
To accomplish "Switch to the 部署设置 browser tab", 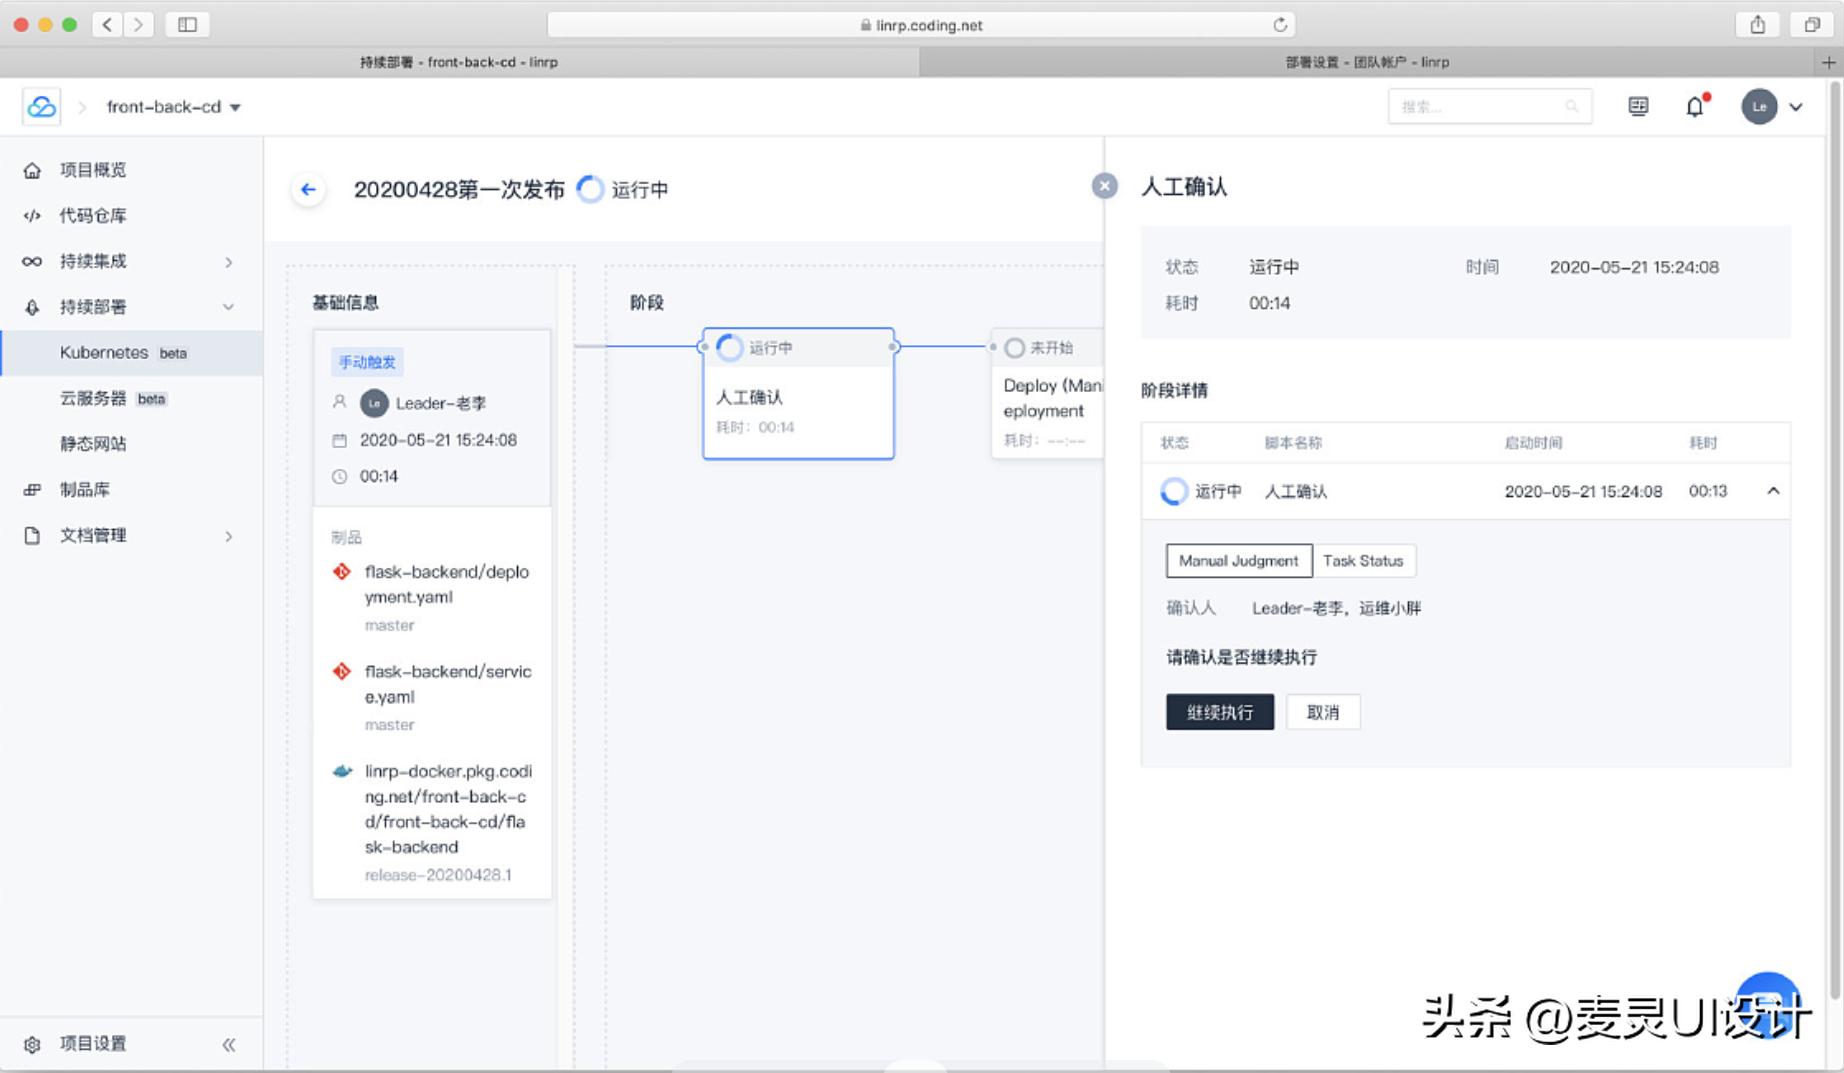I will pyautogui.click(x=1364, y=61).
